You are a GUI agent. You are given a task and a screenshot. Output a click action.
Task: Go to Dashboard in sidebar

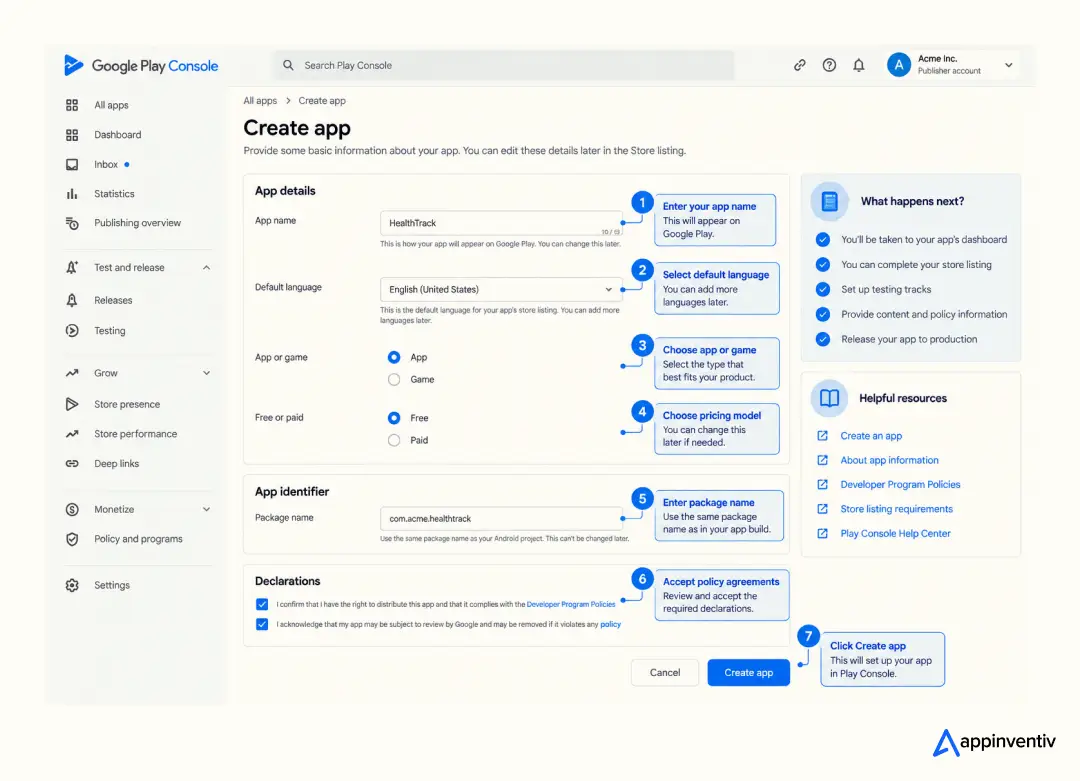118,134
